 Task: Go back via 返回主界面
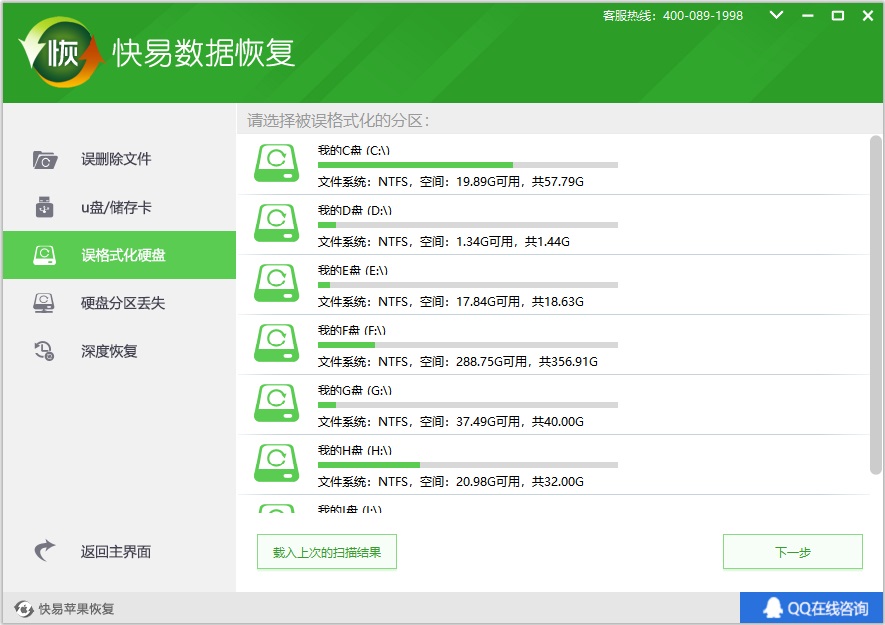tap(116, 552)
